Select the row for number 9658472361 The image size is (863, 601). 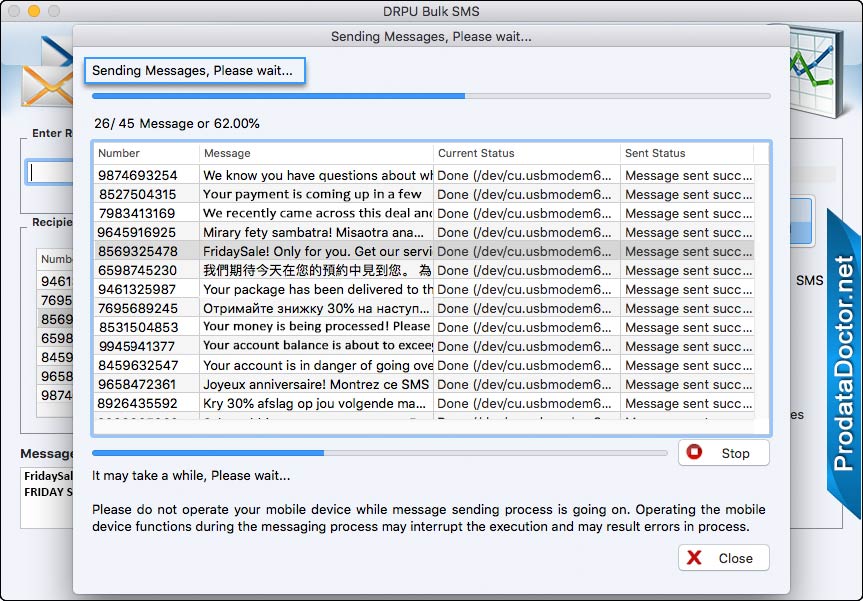(x=424, y=384)
